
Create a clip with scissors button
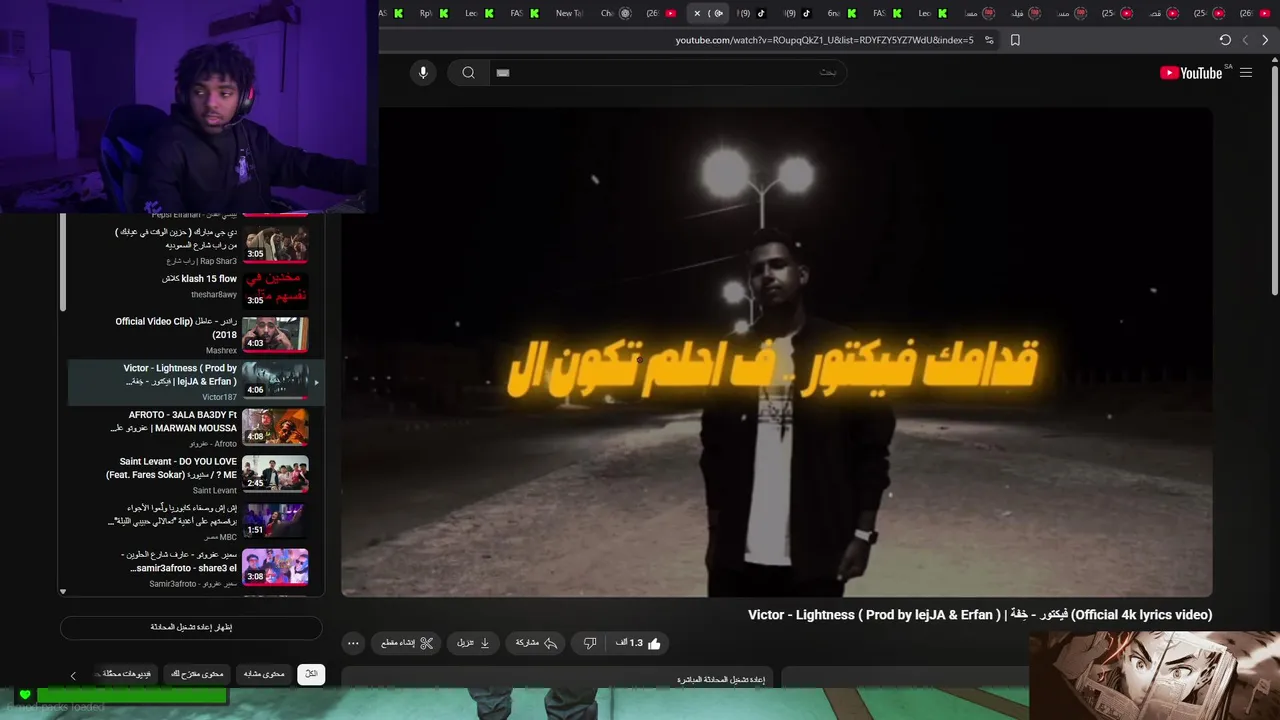pyautogui.click(x=407, y=643)
